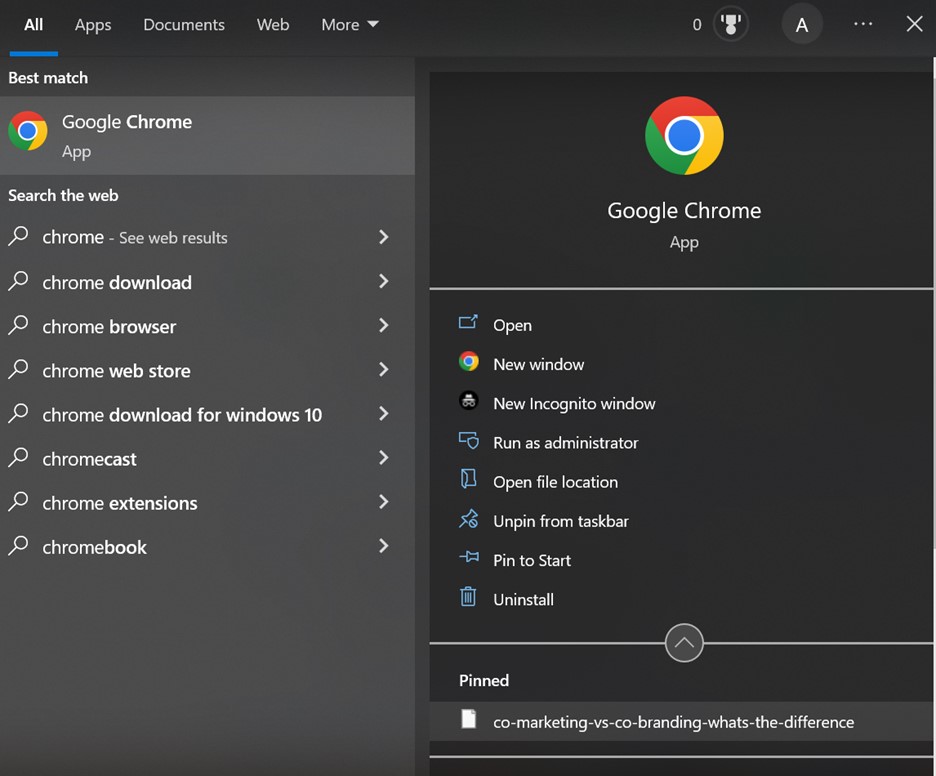Search web for chrome extensions

pyautogui.click(x=120, y=503)
